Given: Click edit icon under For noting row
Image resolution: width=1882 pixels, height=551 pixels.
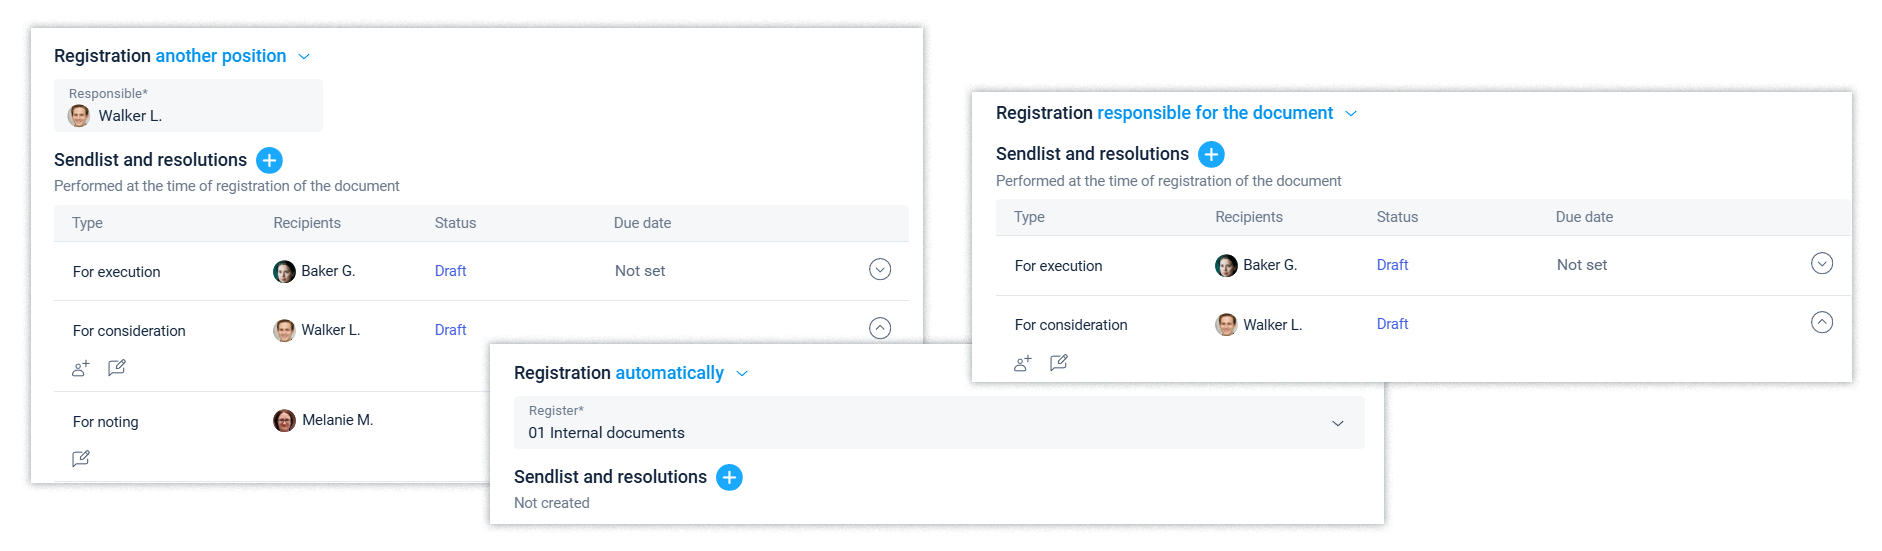Looking at the screenshot, I should pos(81,458).
